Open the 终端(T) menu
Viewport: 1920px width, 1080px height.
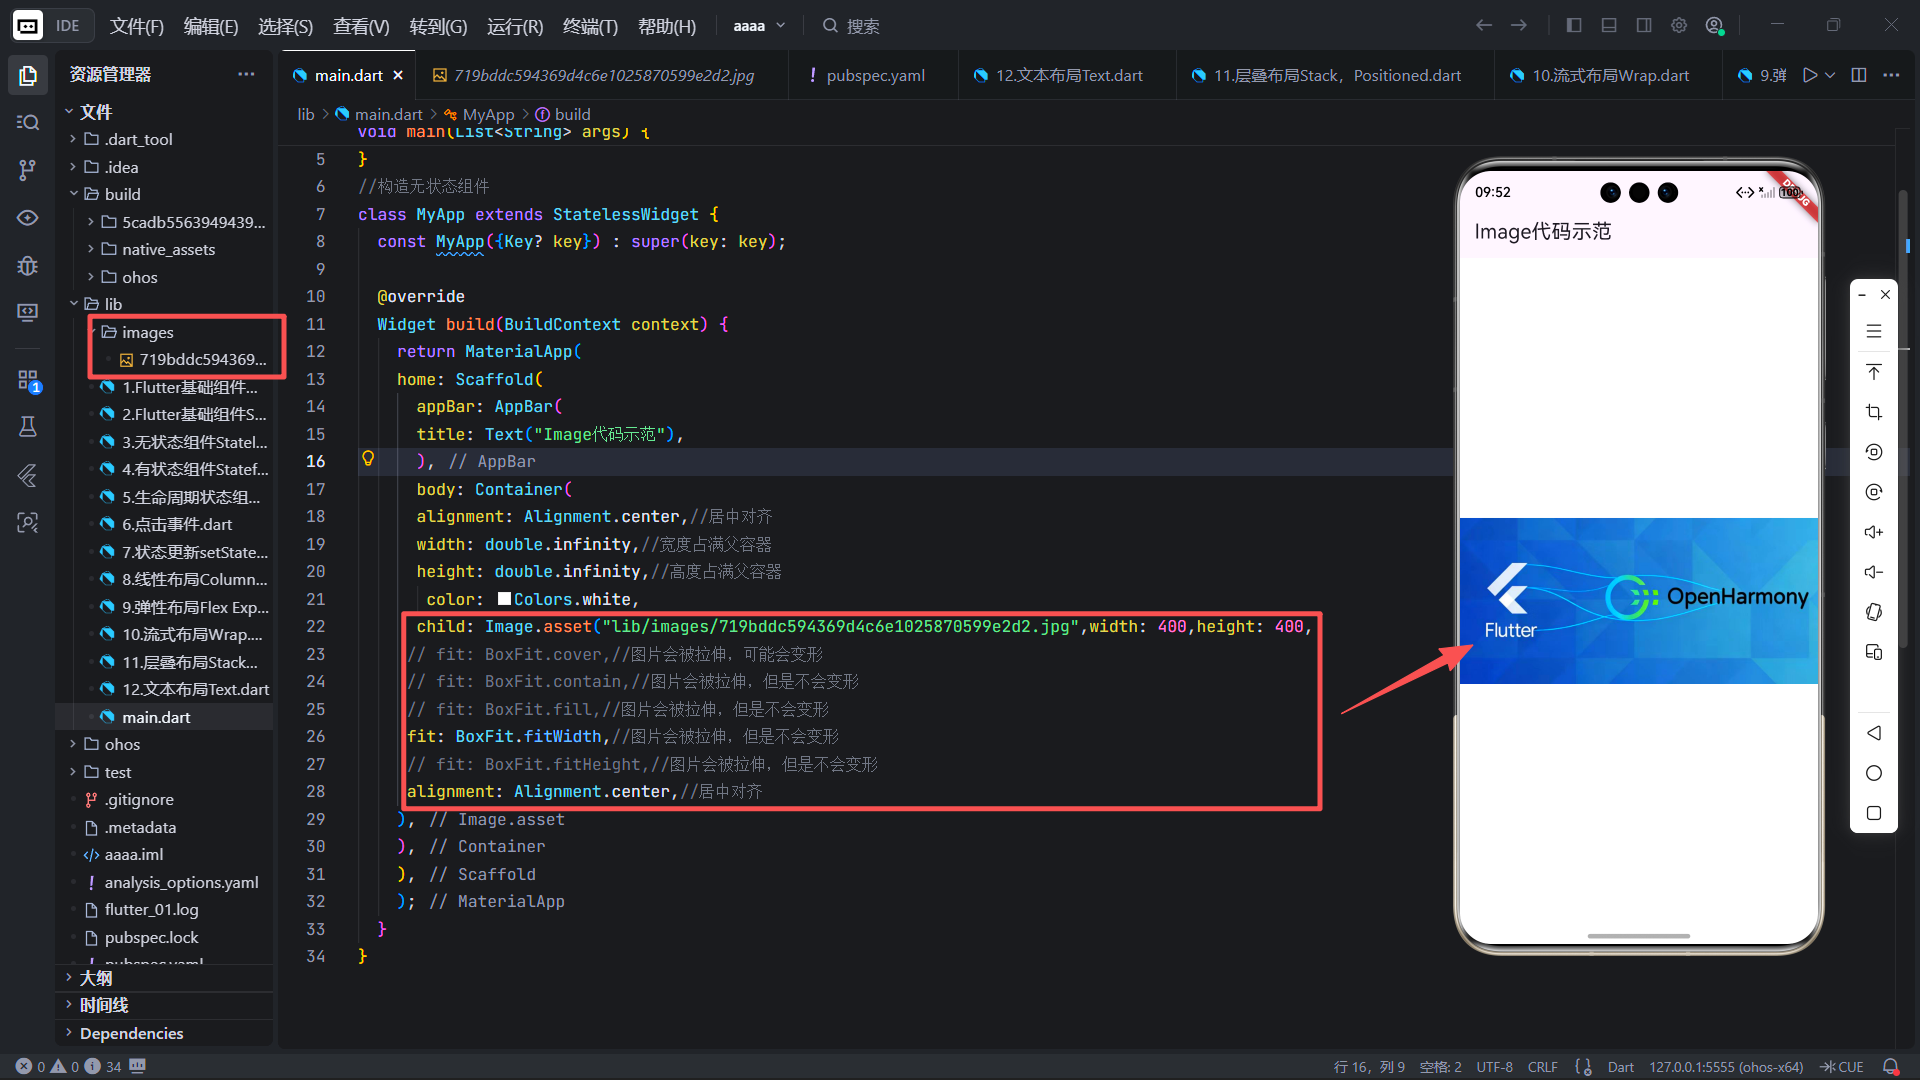[590, 26]
